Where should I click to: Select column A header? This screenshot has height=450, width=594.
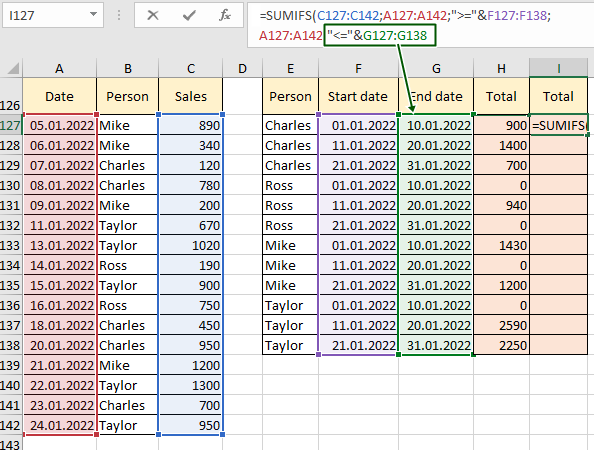pos(59,69)
